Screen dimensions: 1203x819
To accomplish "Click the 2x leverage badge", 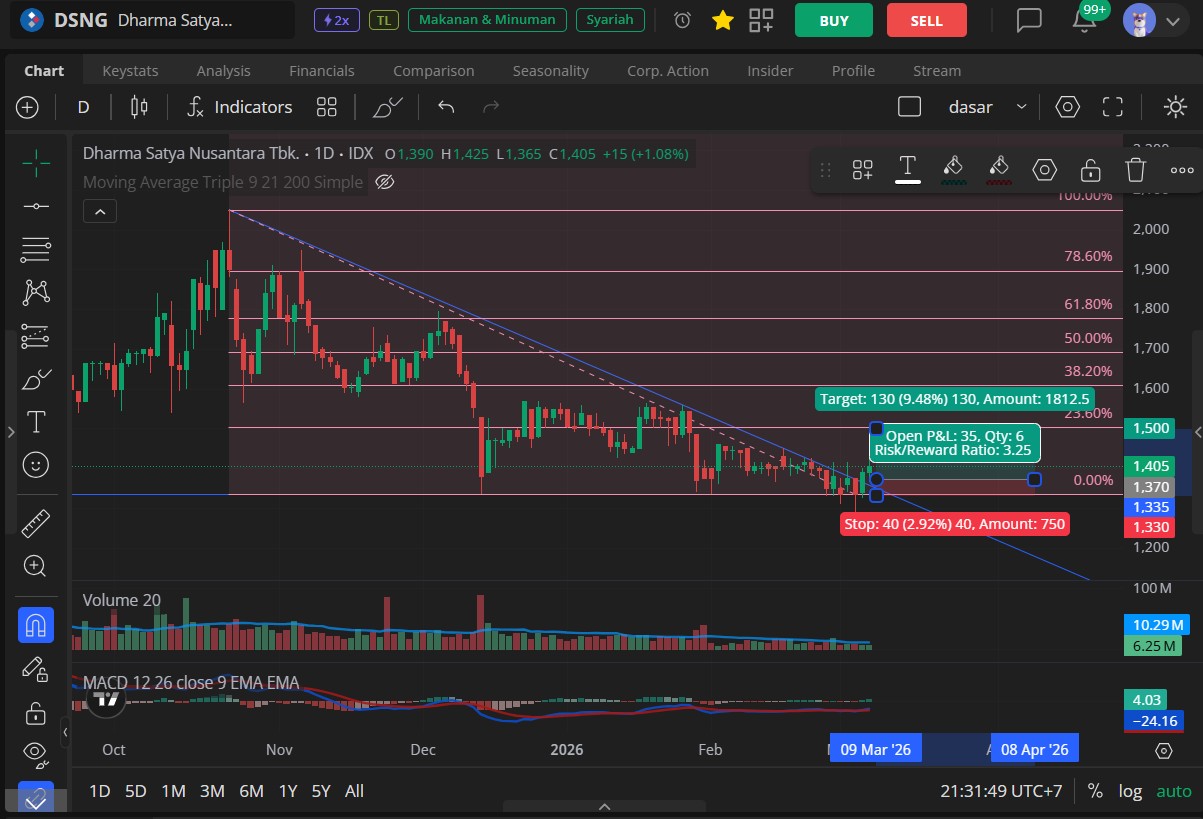I will (x=337, y=20).
